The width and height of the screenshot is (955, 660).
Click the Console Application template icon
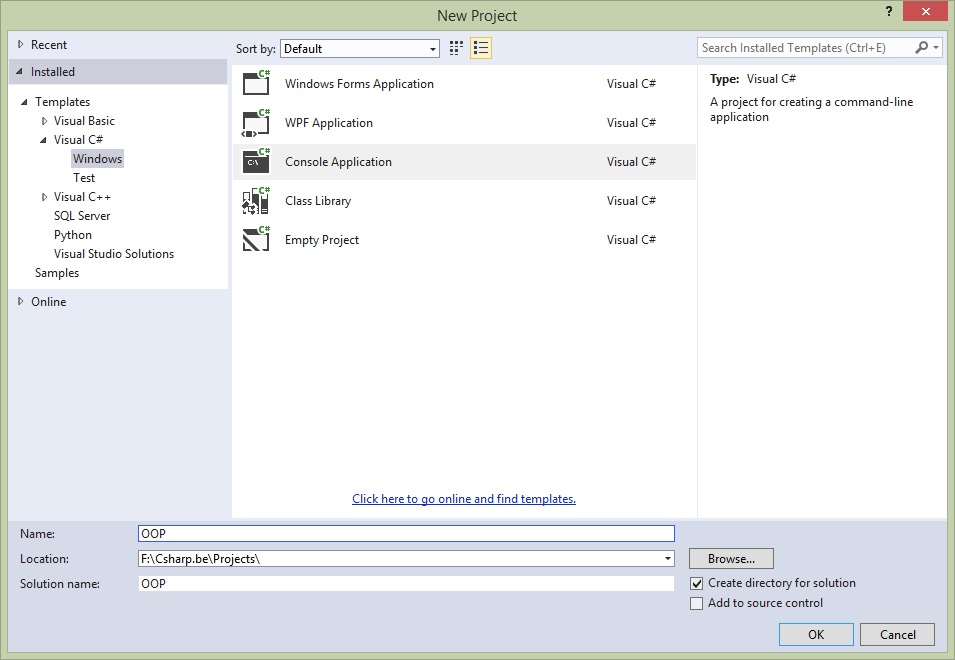coord(256,161)
